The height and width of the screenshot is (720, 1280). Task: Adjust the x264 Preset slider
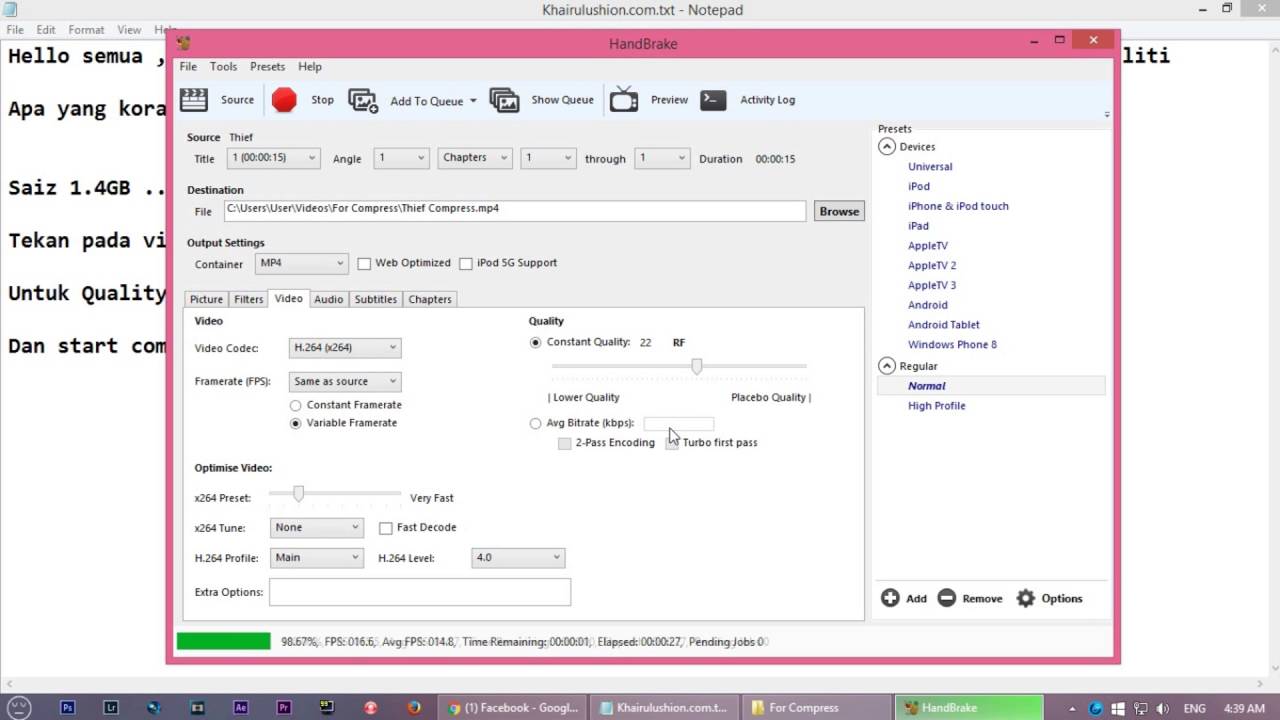(x=298, y=493)
